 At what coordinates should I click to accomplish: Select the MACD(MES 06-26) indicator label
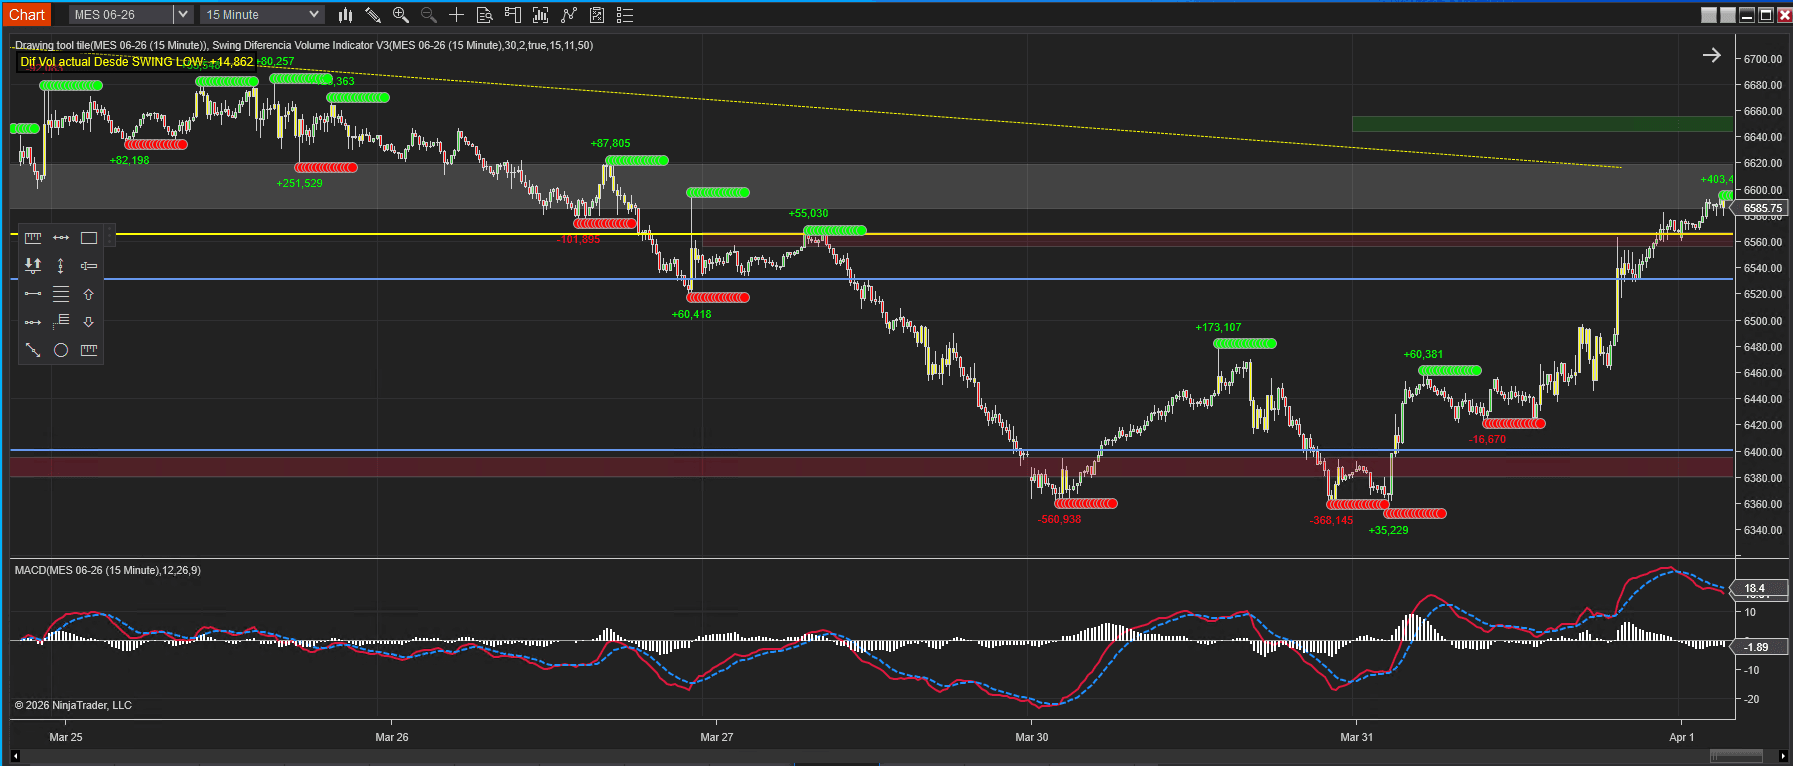click(x=108, y=570)
